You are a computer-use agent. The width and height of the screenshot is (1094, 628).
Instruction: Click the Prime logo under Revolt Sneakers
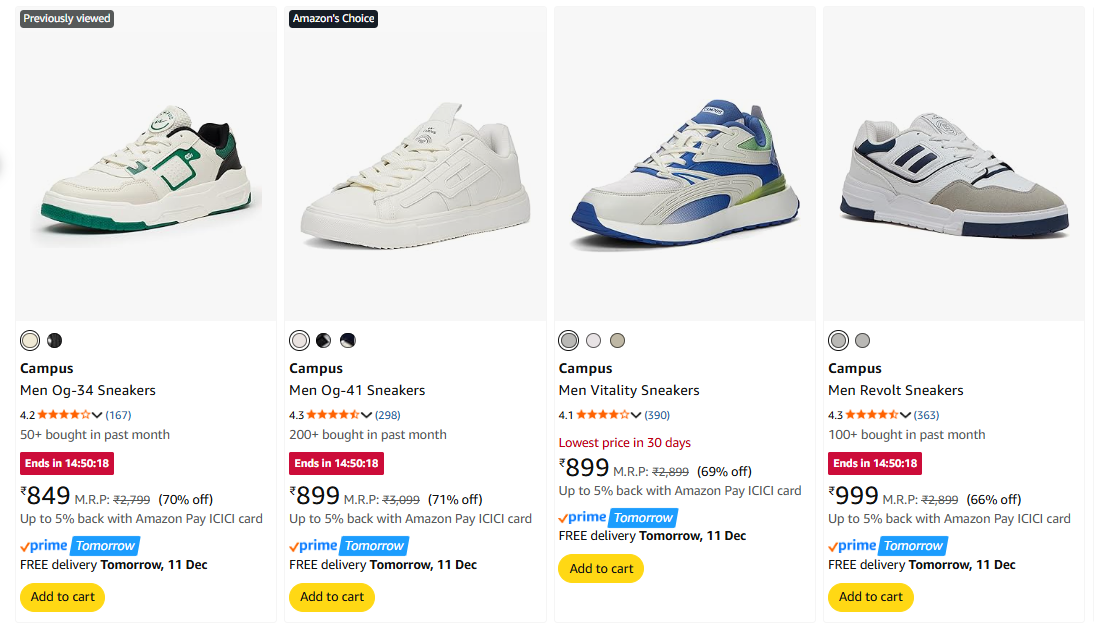[852, 545]
